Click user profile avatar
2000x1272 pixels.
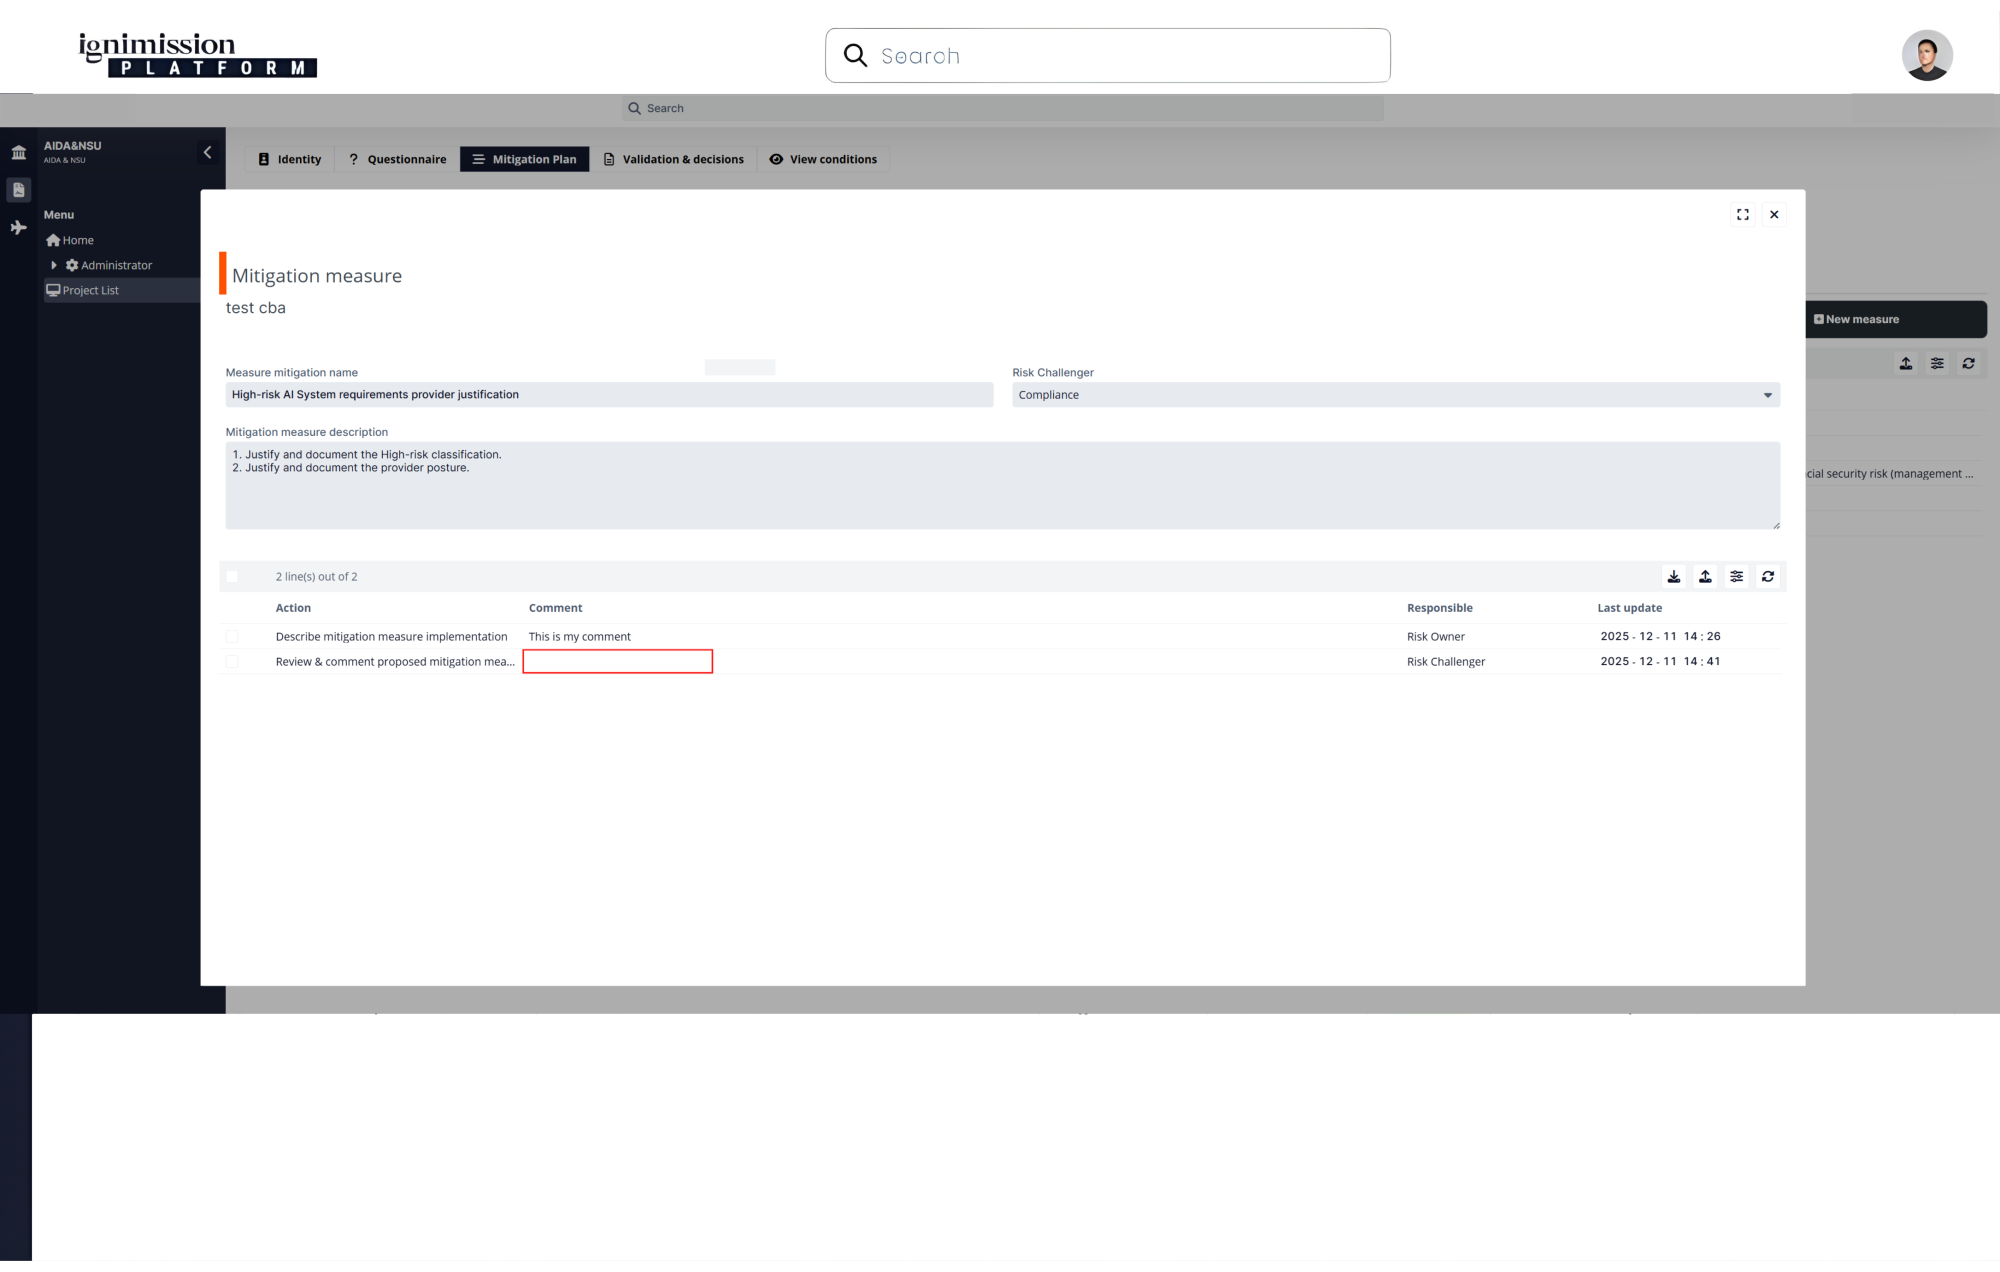tap(1926, 55)
